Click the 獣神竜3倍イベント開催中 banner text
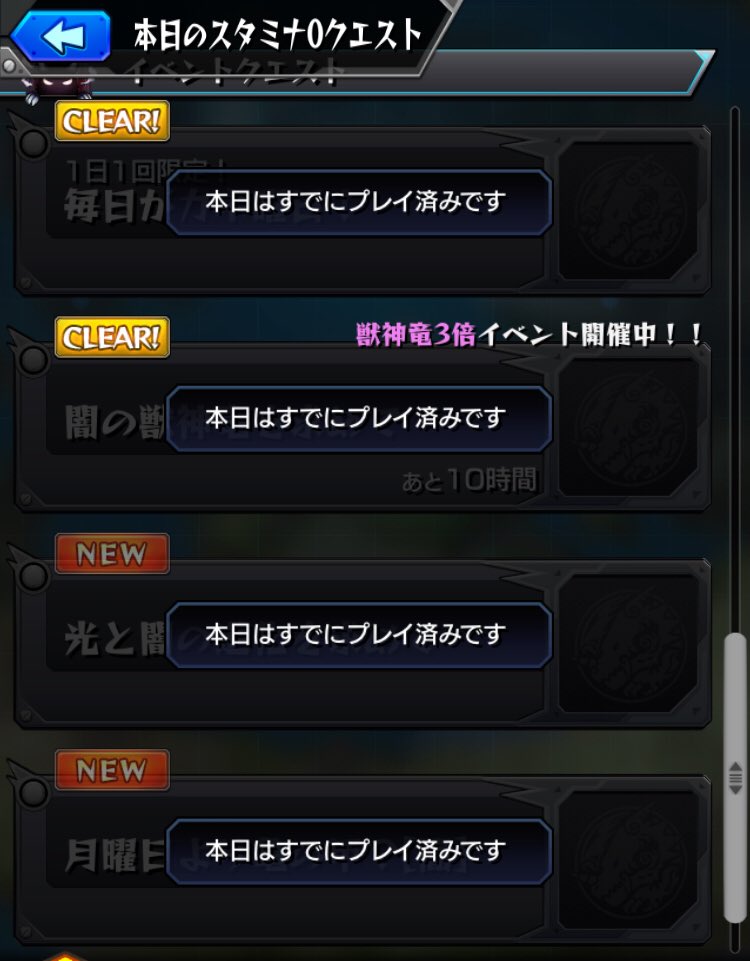750x961 pixels. [529, 335]
